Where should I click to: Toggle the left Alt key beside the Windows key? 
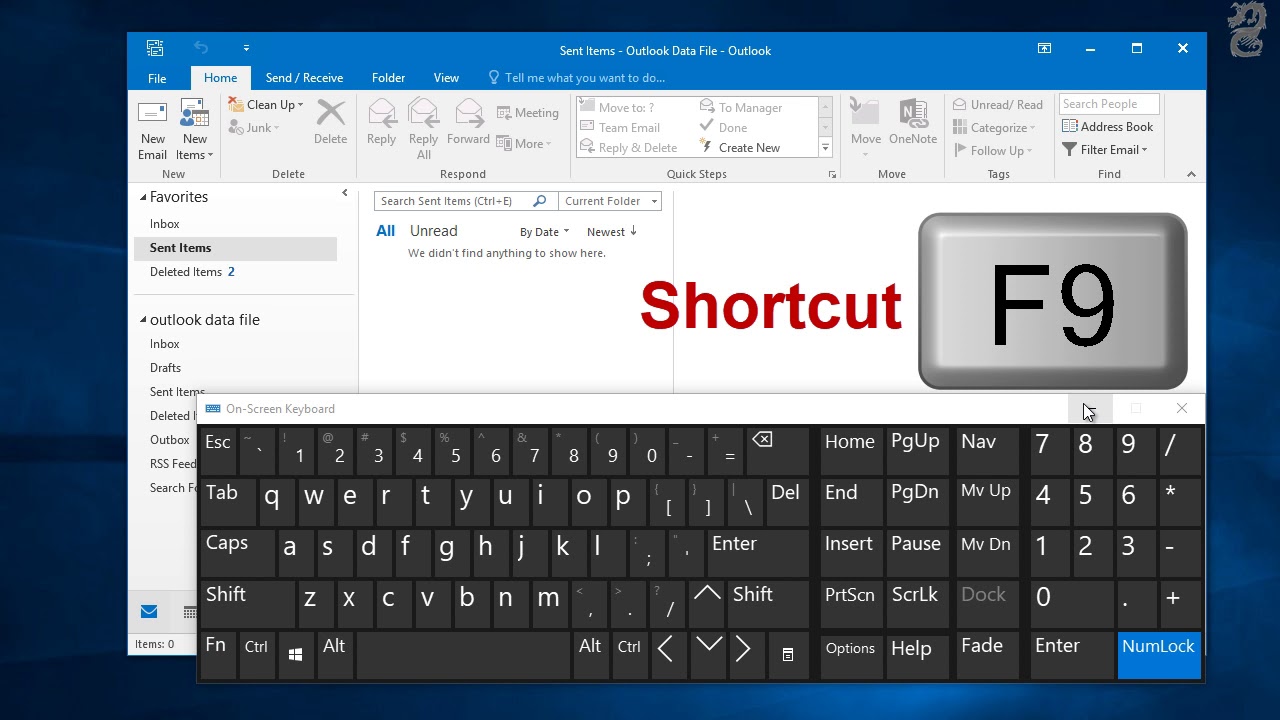pos(335,654)
